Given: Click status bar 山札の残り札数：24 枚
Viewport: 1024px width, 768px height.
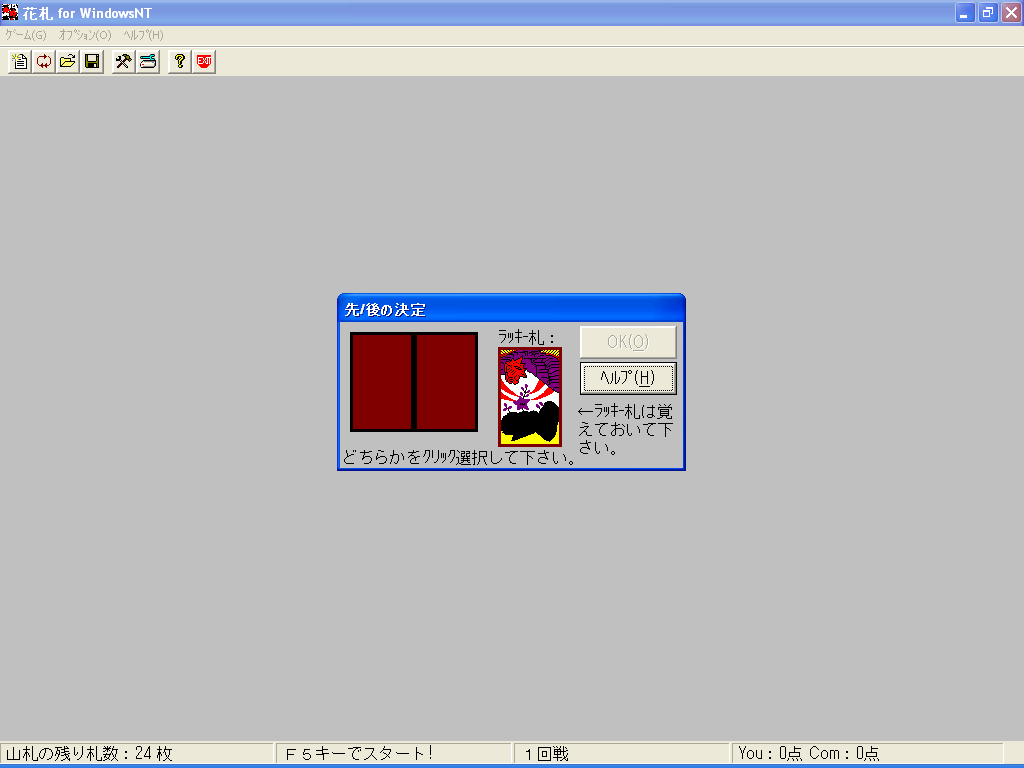Looking at the screenshot, I should [x=89, y=754].
